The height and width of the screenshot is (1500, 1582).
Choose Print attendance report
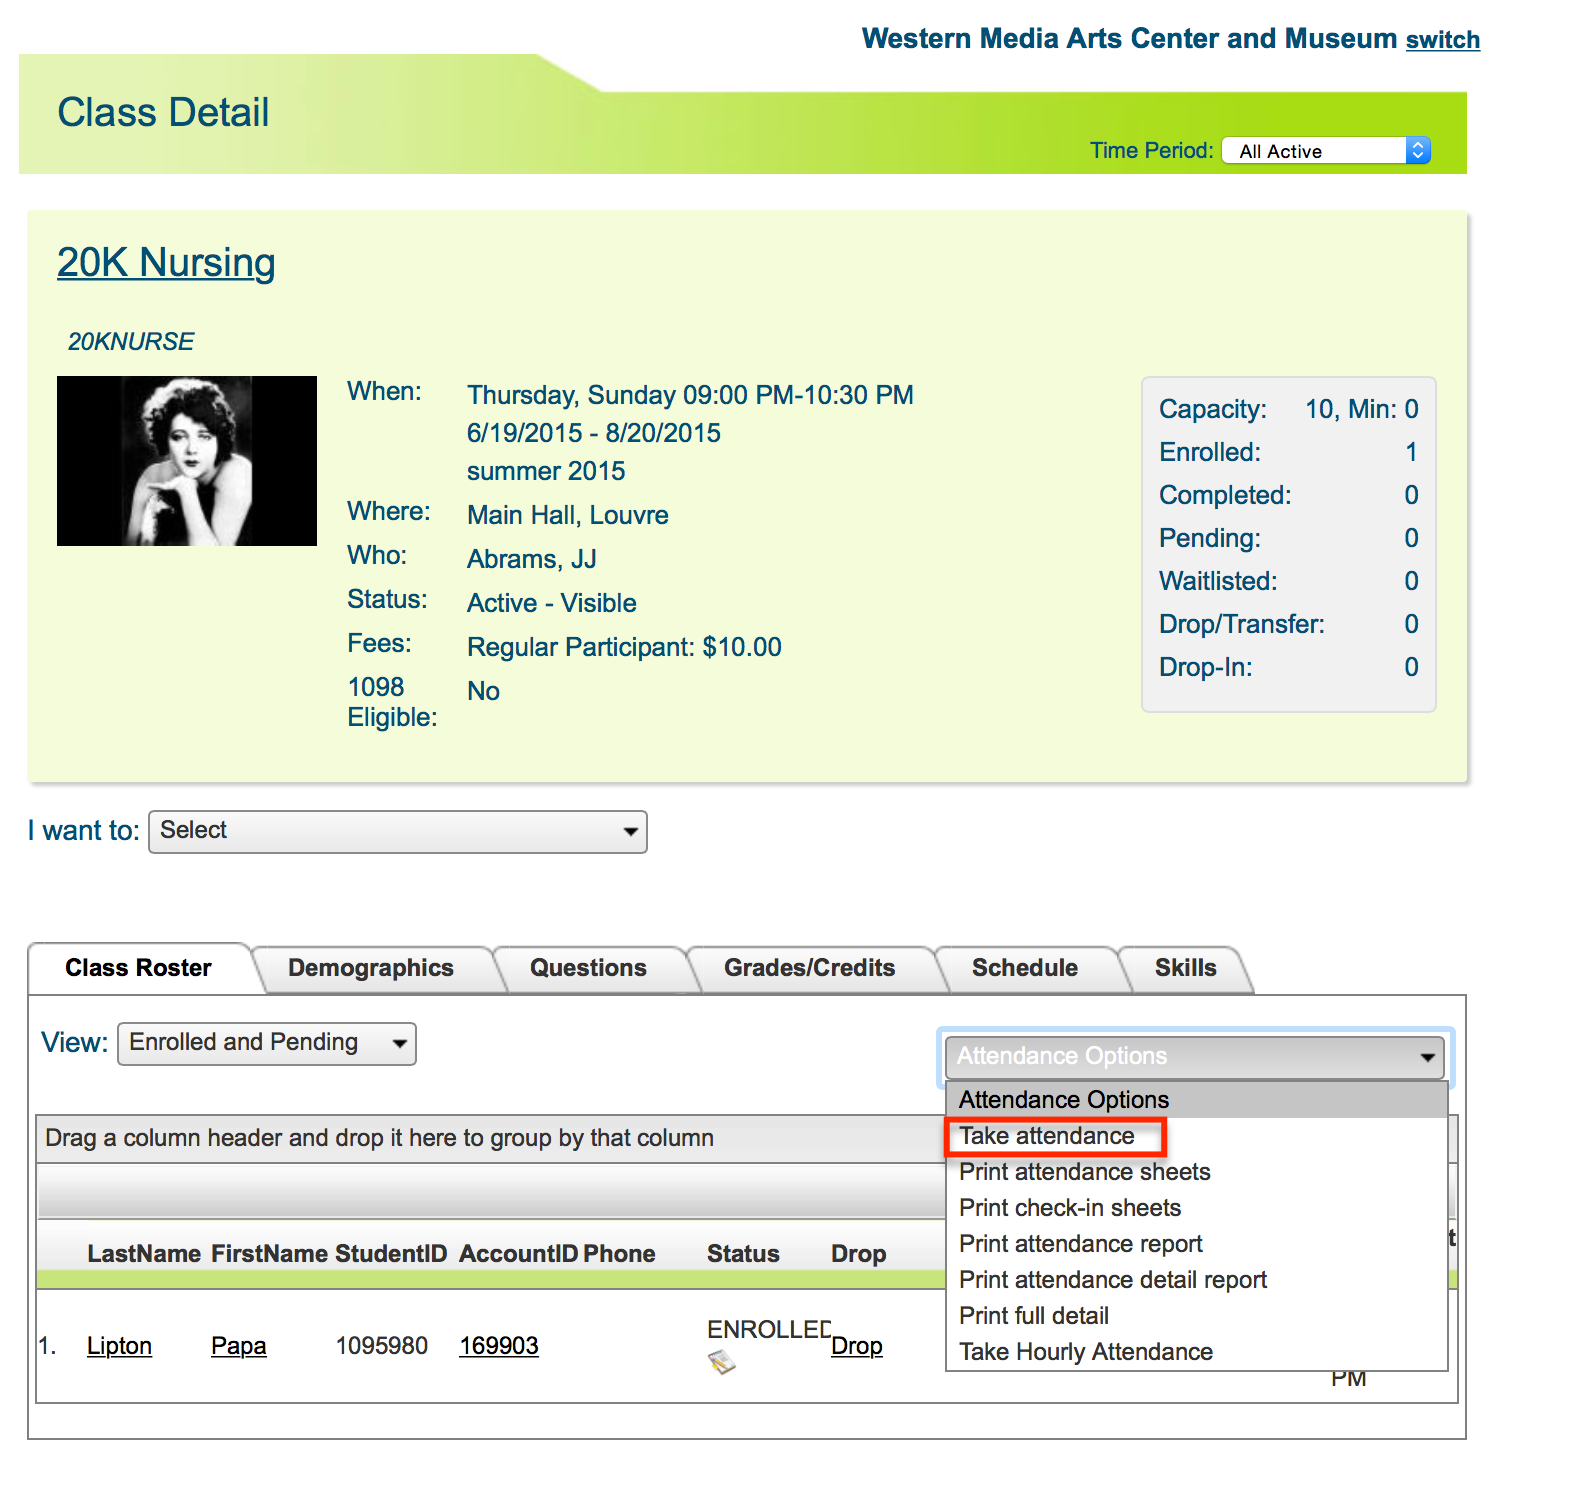click(1080, 1244)
